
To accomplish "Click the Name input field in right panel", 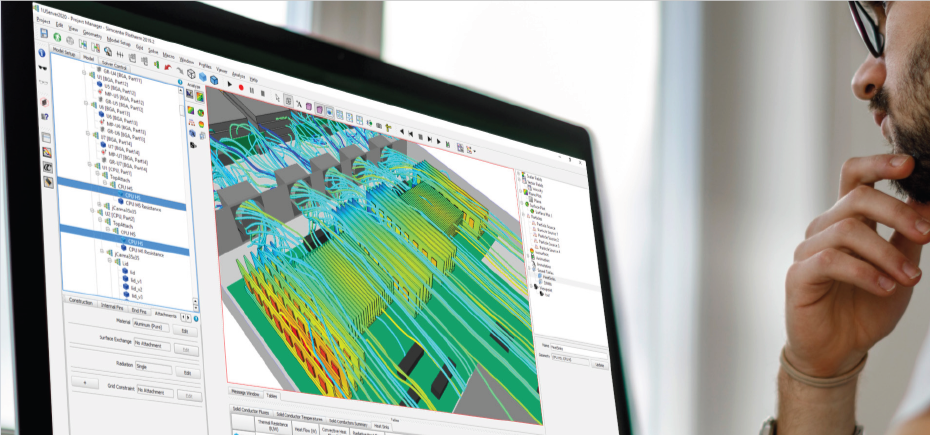I will 579,346.
